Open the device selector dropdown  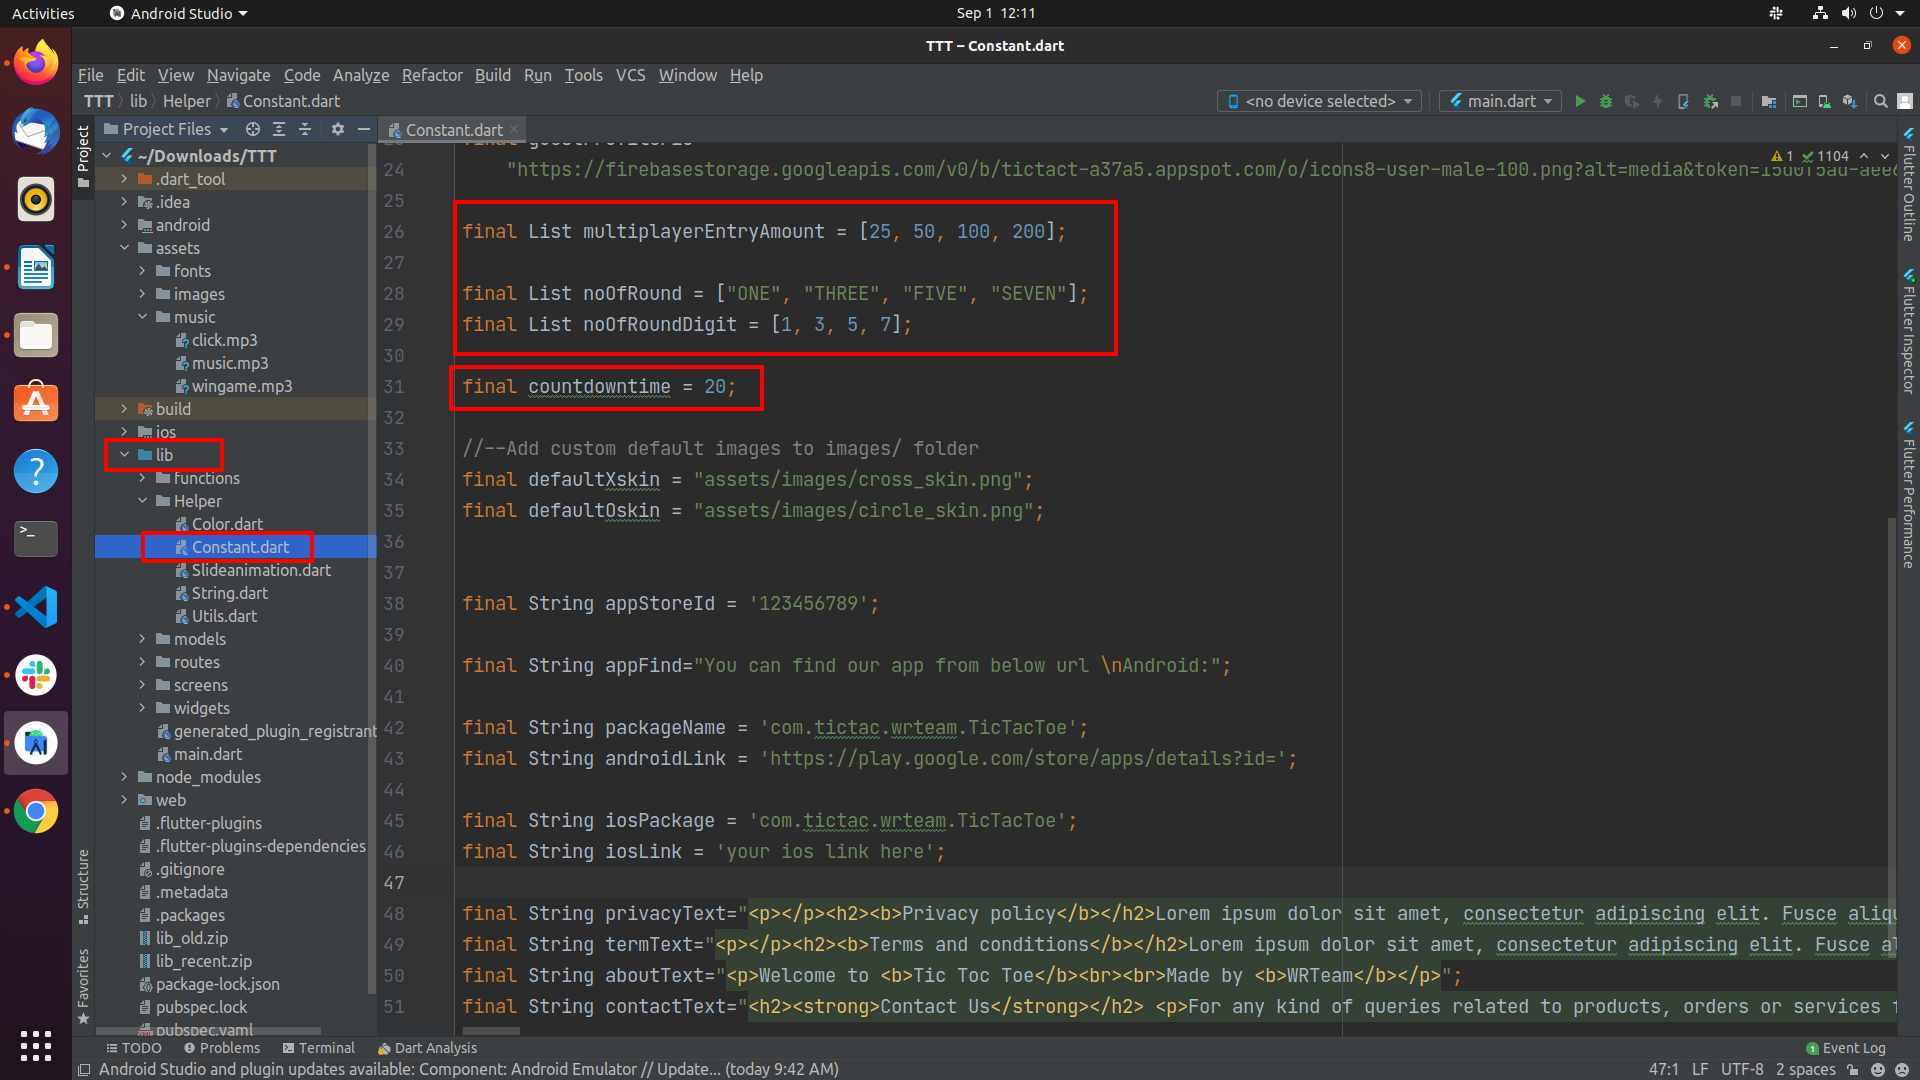(x=1319, y=101)
